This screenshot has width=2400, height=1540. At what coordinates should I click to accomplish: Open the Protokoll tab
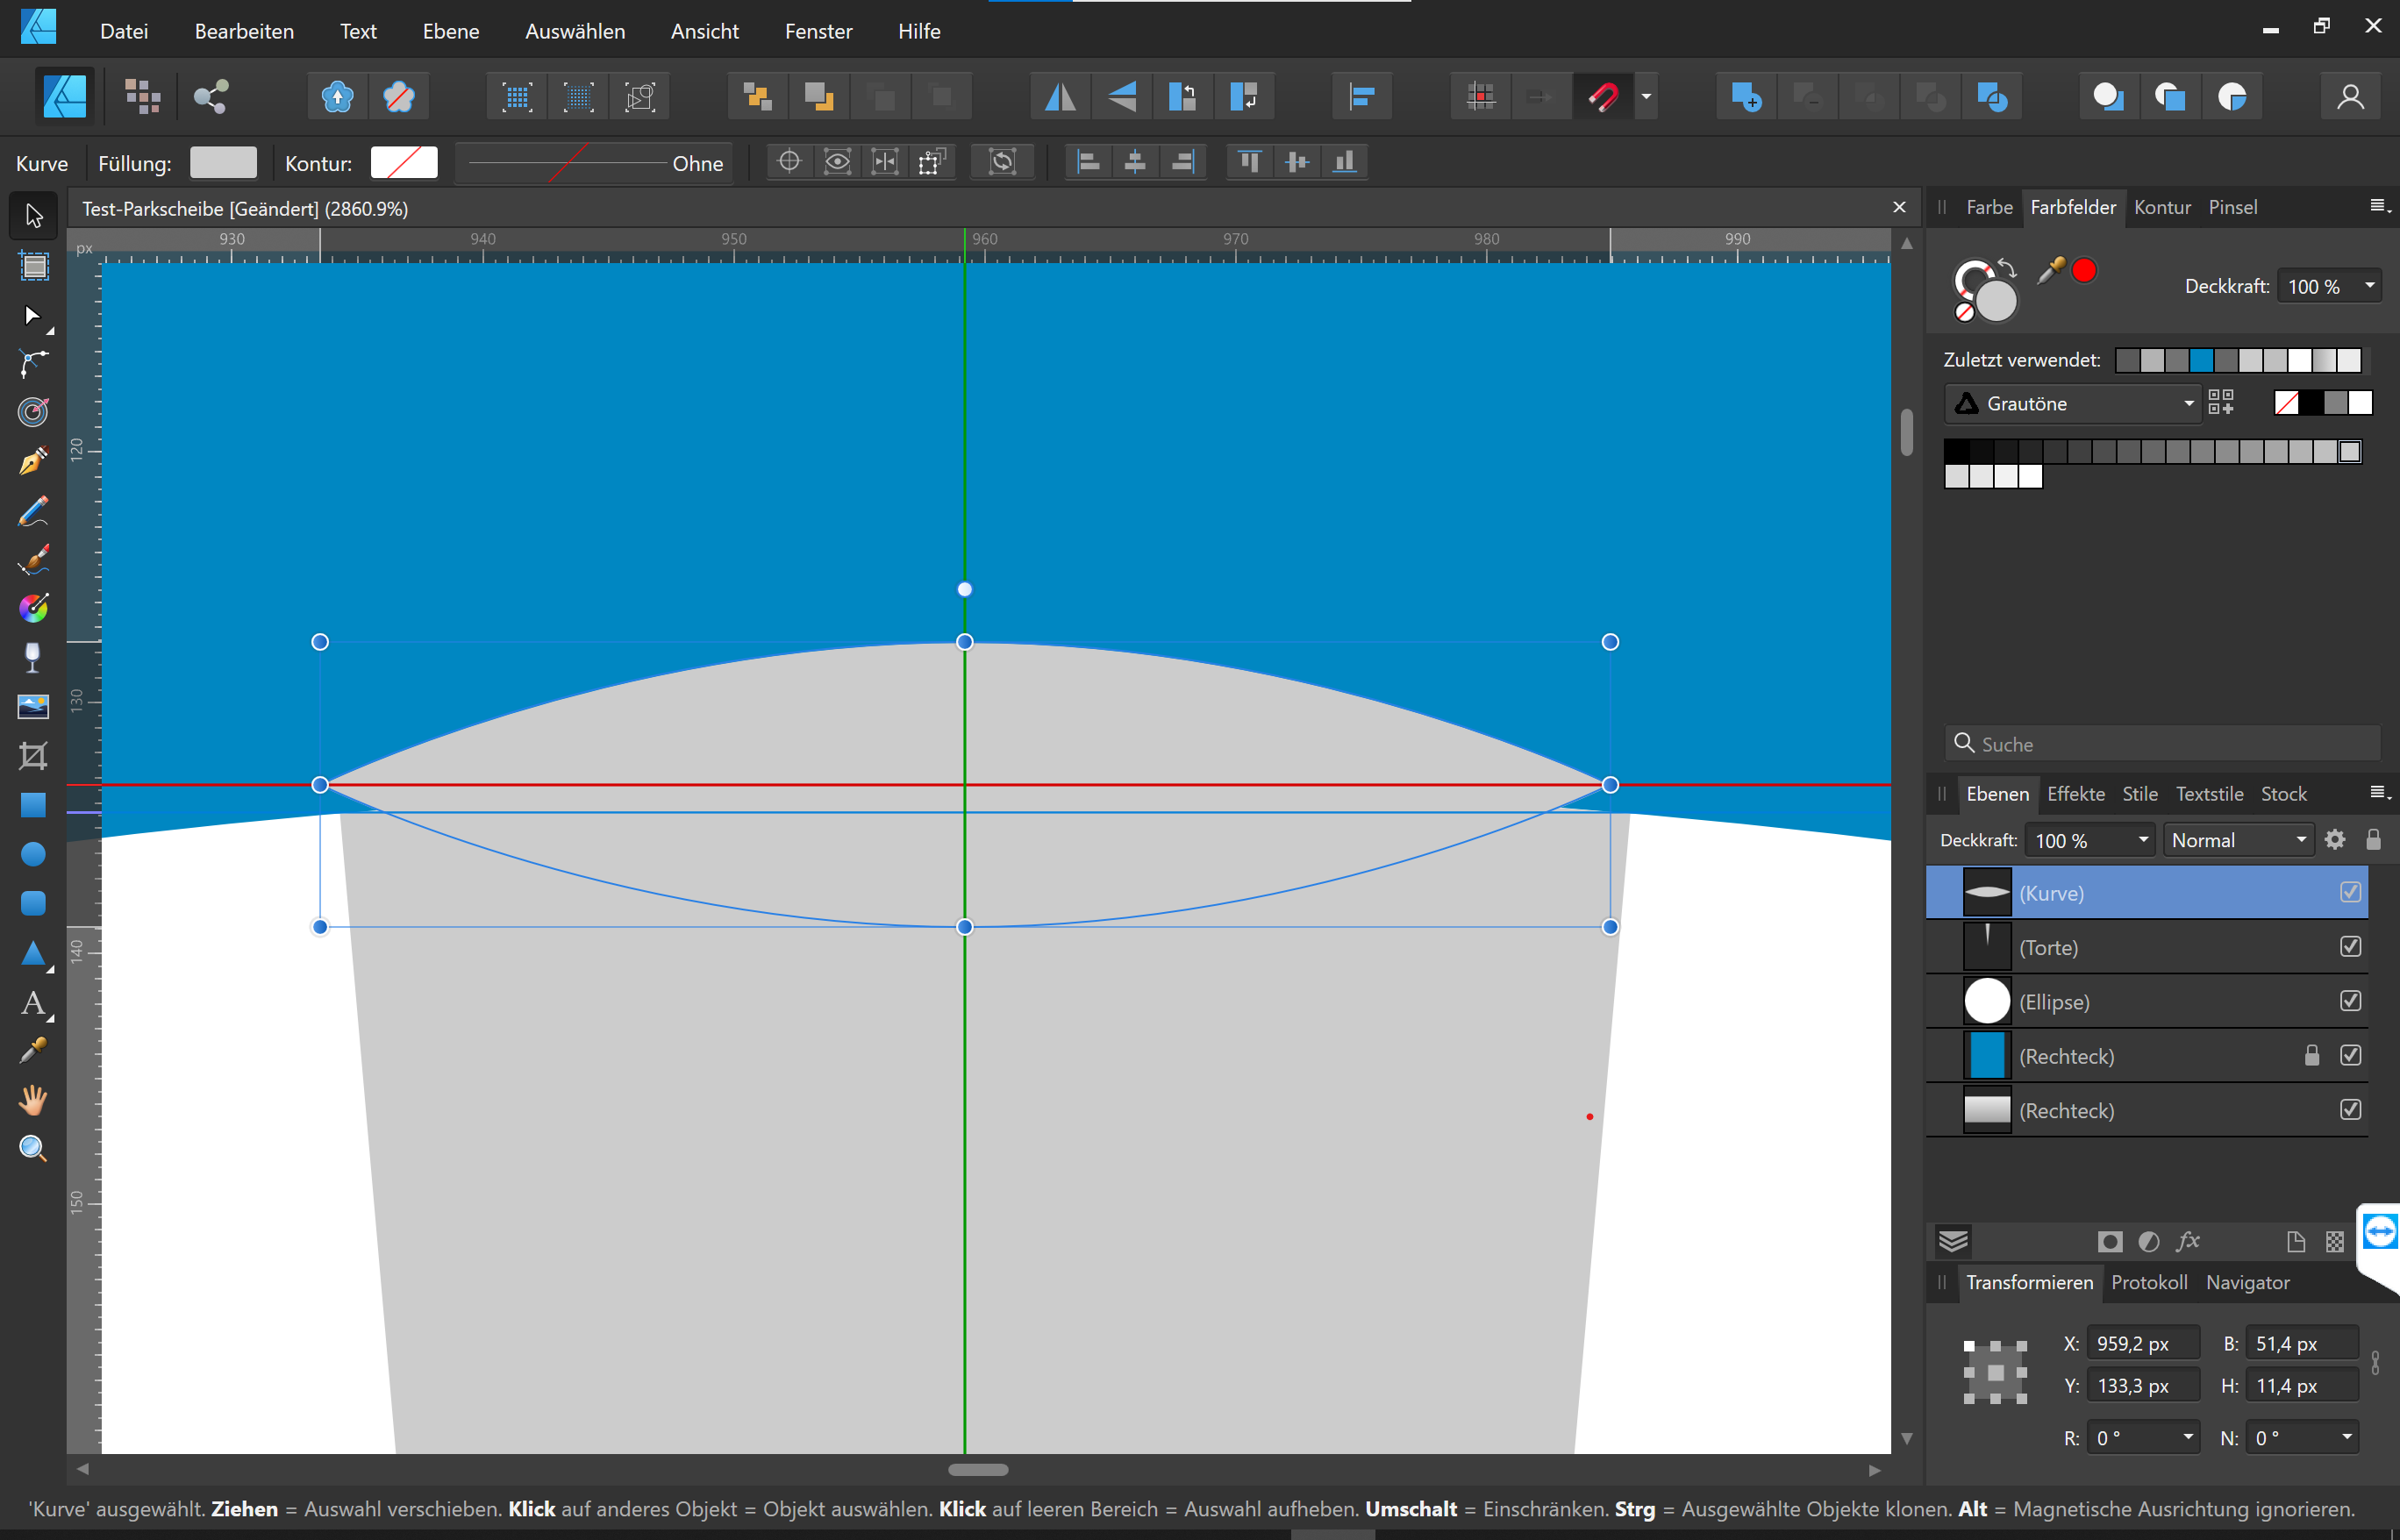(2148, 1282)
